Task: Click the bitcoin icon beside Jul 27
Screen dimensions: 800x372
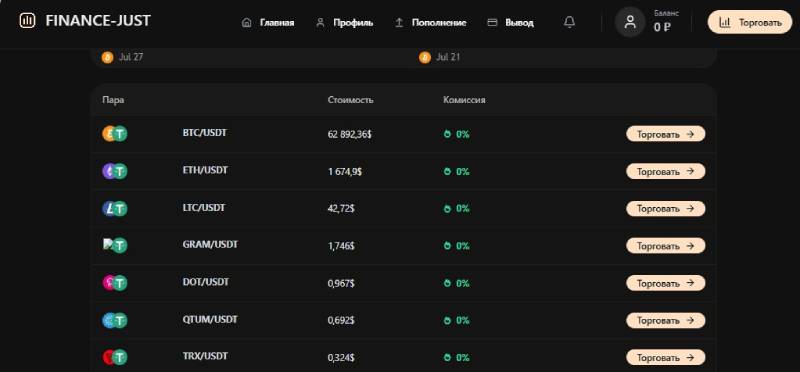Action: coord(107,57)
